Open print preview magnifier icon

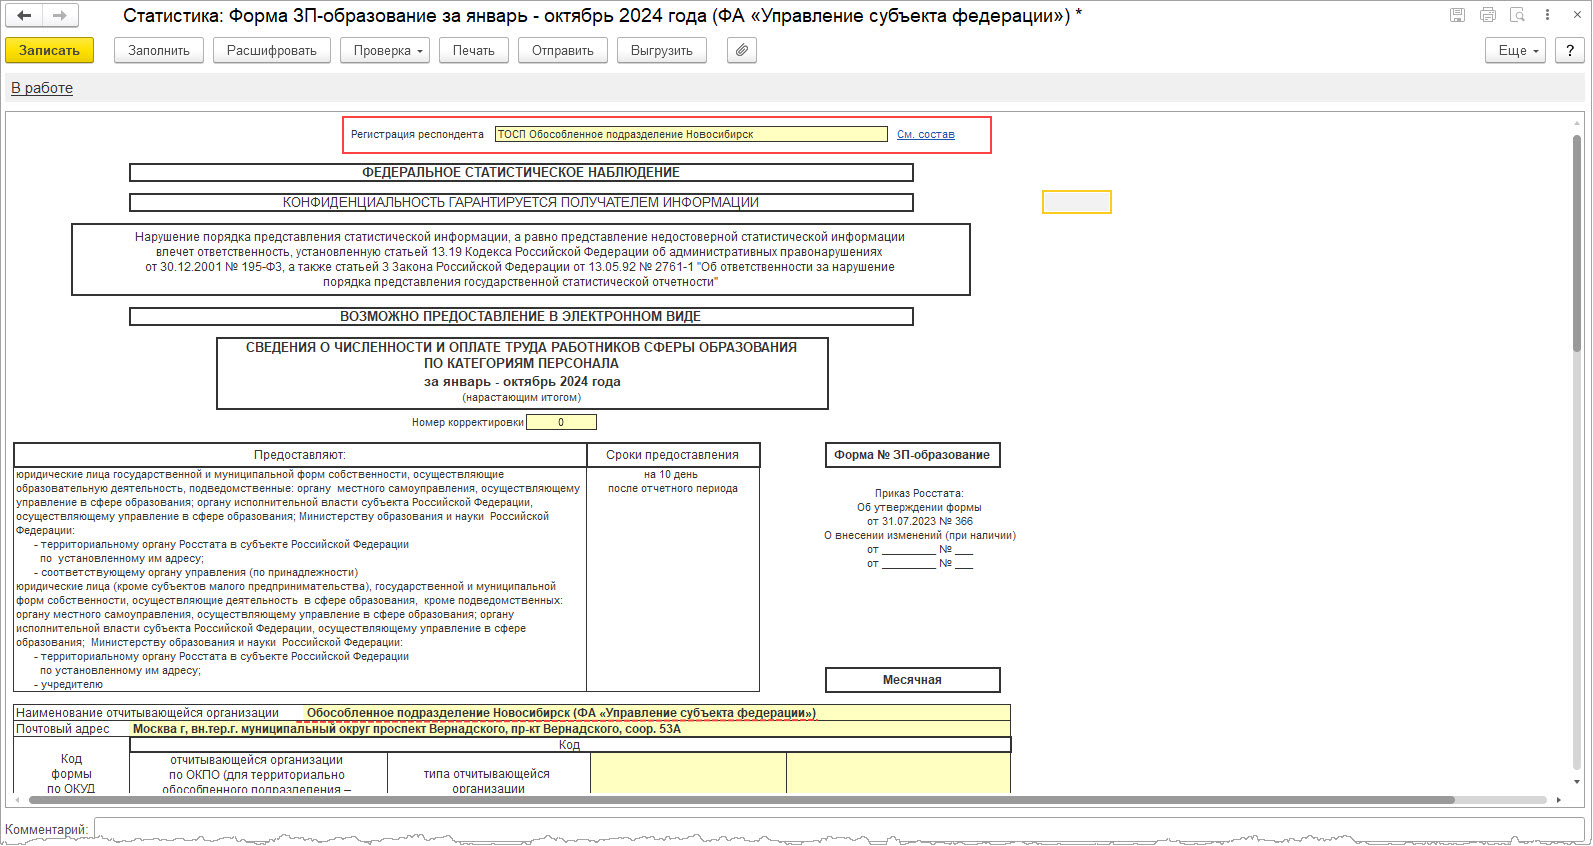tap(1518, 15)
